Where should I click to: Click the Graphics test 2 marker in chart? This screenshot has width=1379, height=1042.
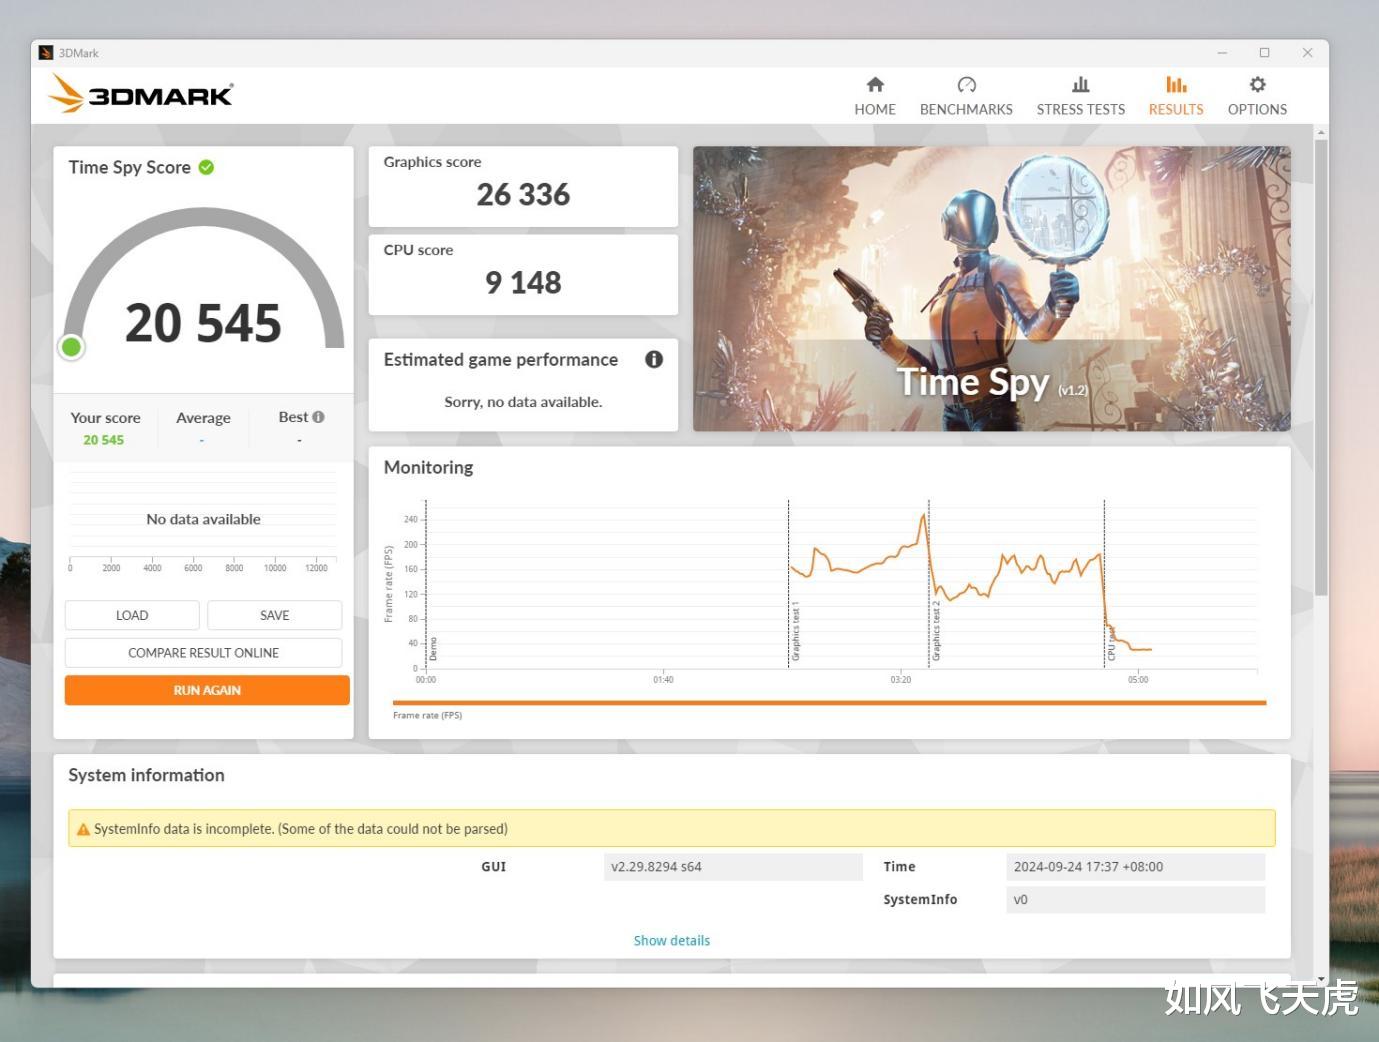[936, 631]
